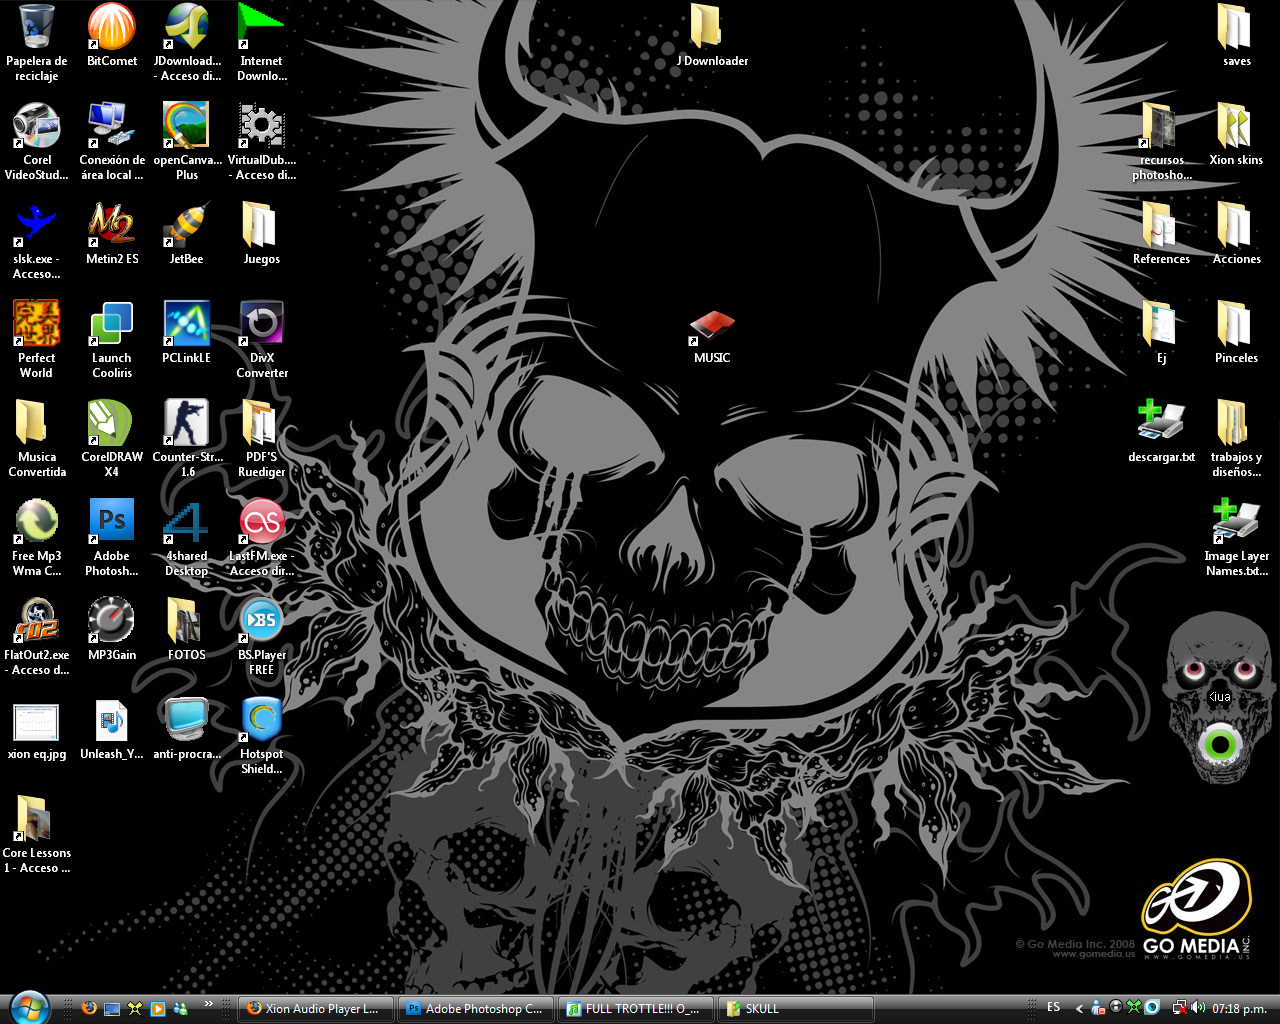Open volume speaker tray icon
The height and width of the screenshot is (1024, 1280).
click(x=1198, y=1008)
